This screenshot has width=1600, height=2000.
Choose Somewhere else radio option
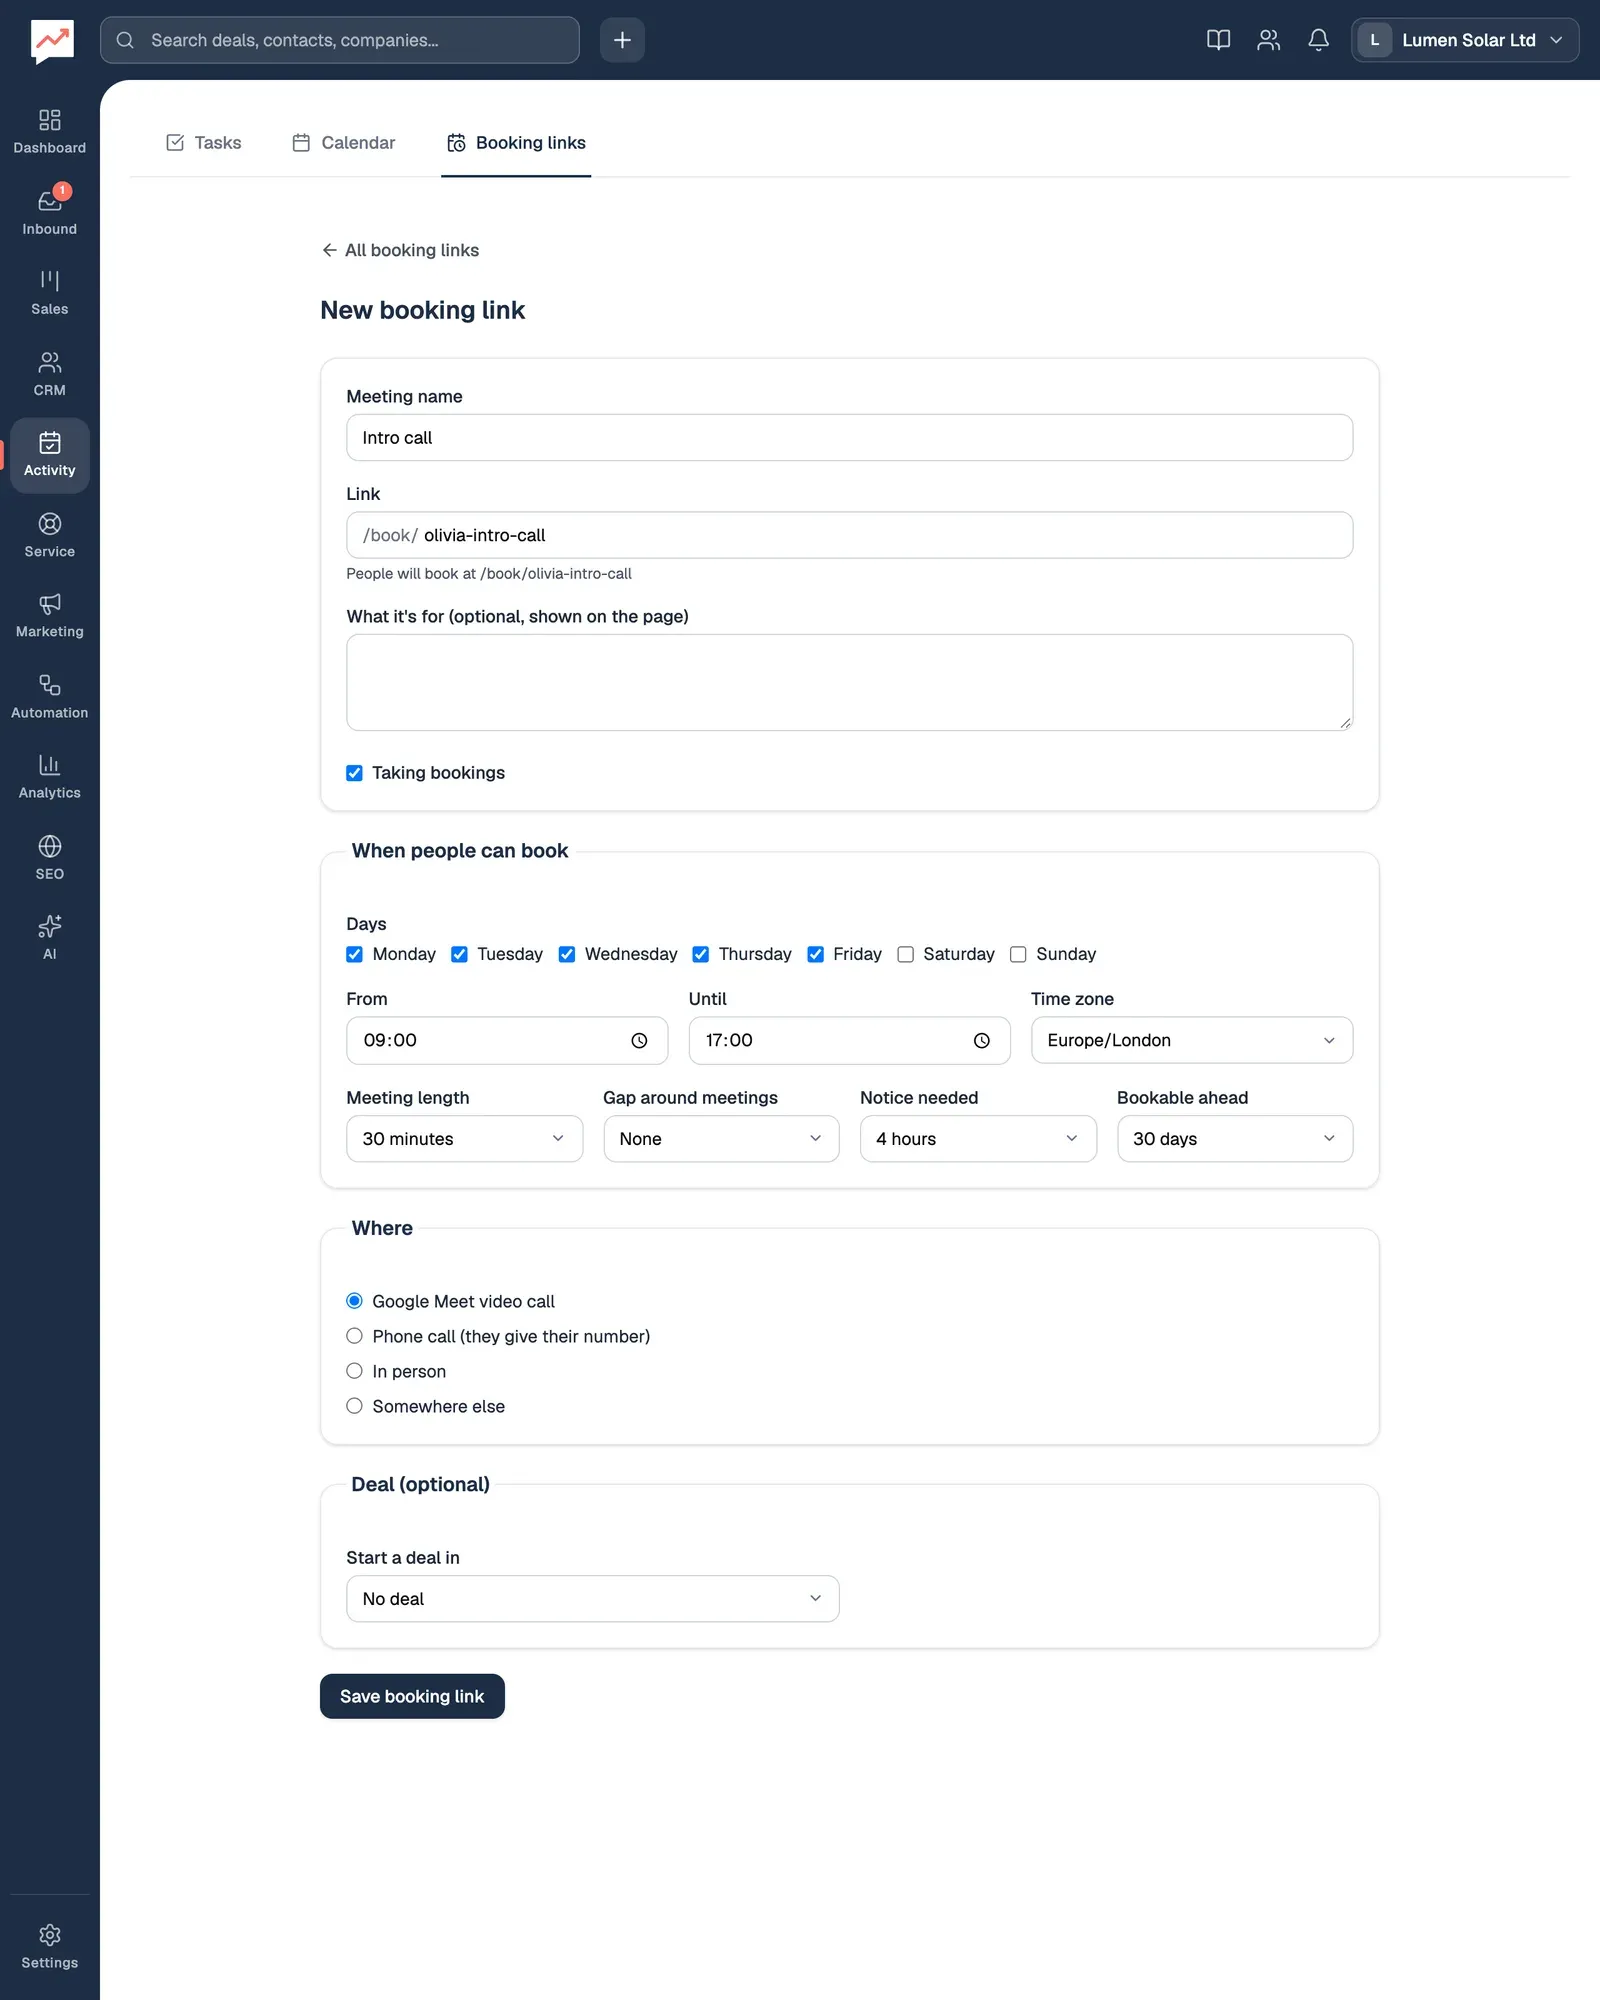click(x=354, y=1406)
